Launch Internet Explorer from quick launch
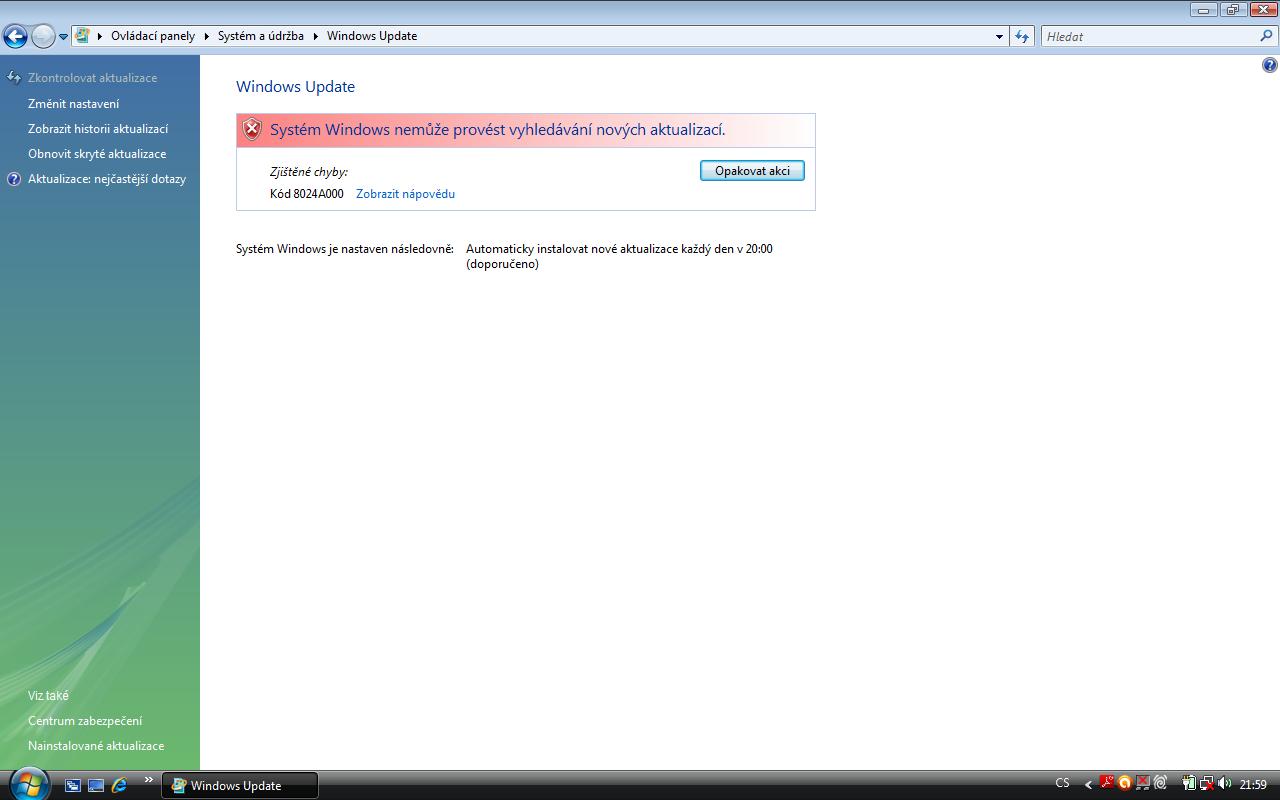This screenshot has height=800, width=1280. (119, 785)
